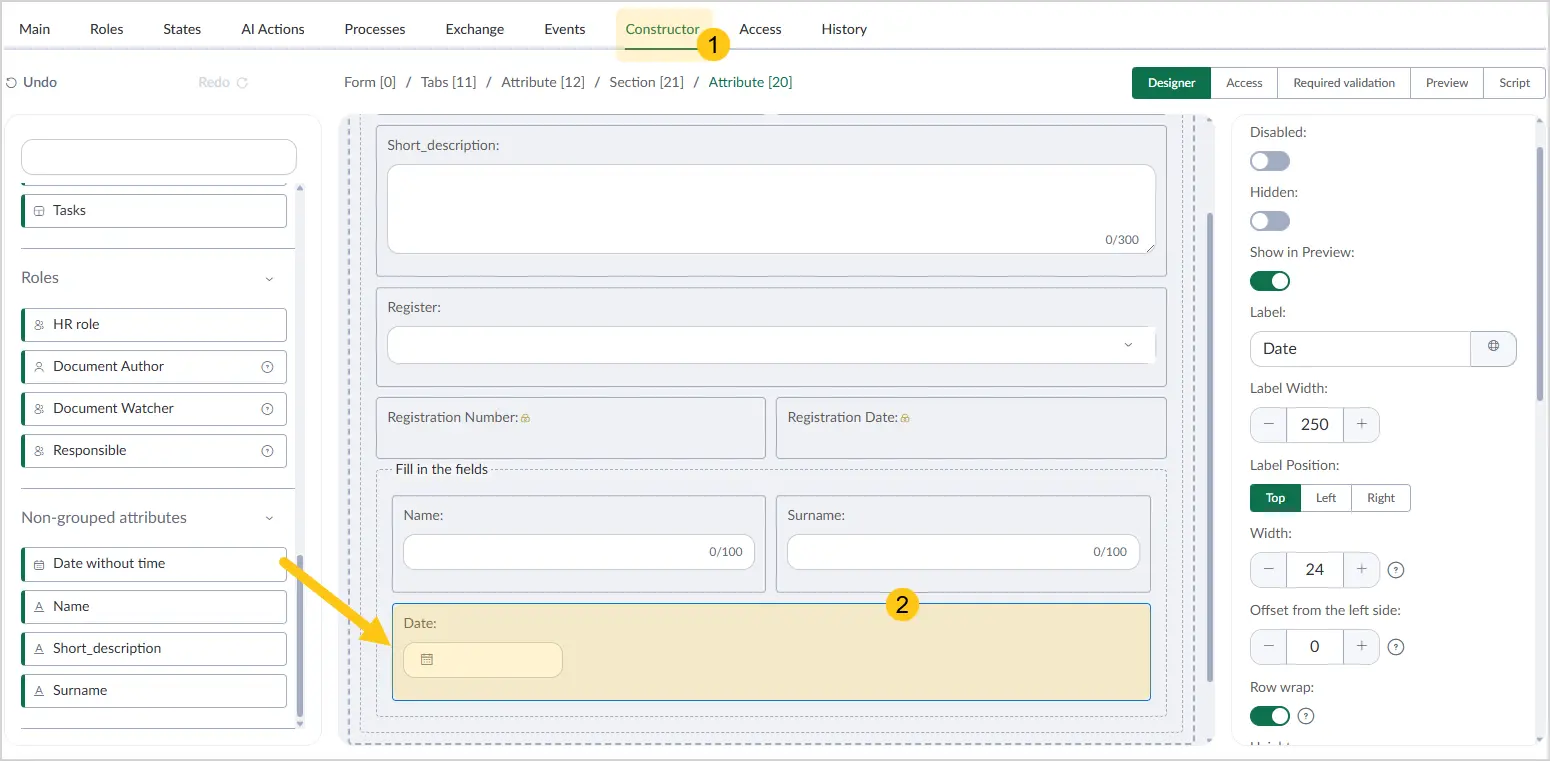
Task: Click the Document Watcher group icon
Action: pos(39,409)
